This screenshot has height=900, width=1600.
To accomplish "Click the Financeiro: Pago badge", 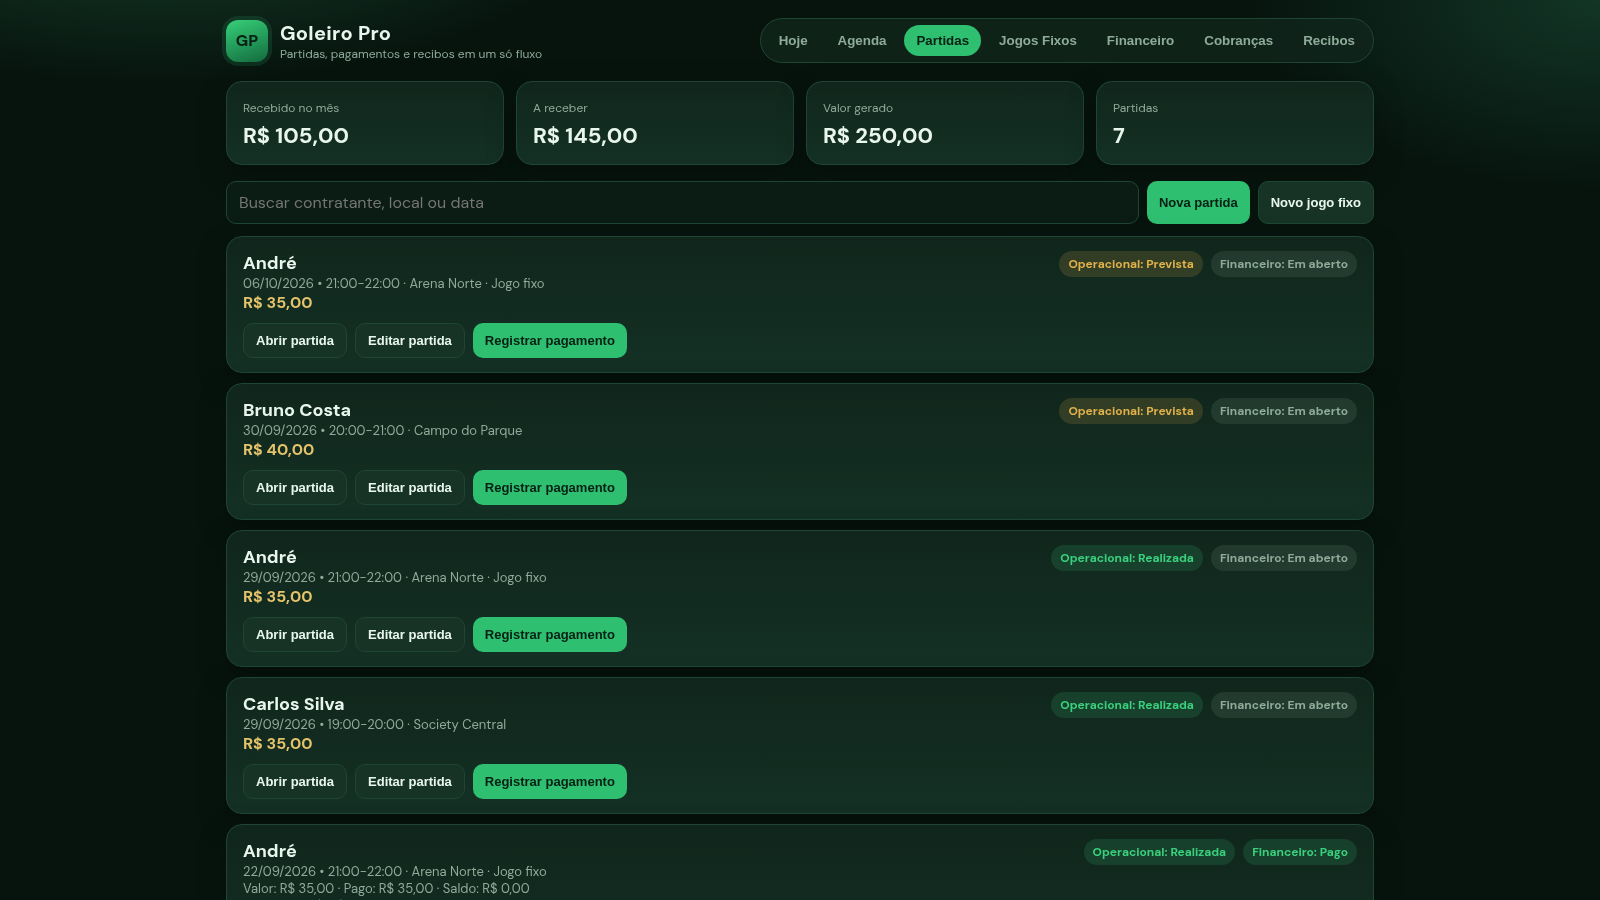I will pos(1300,852).
